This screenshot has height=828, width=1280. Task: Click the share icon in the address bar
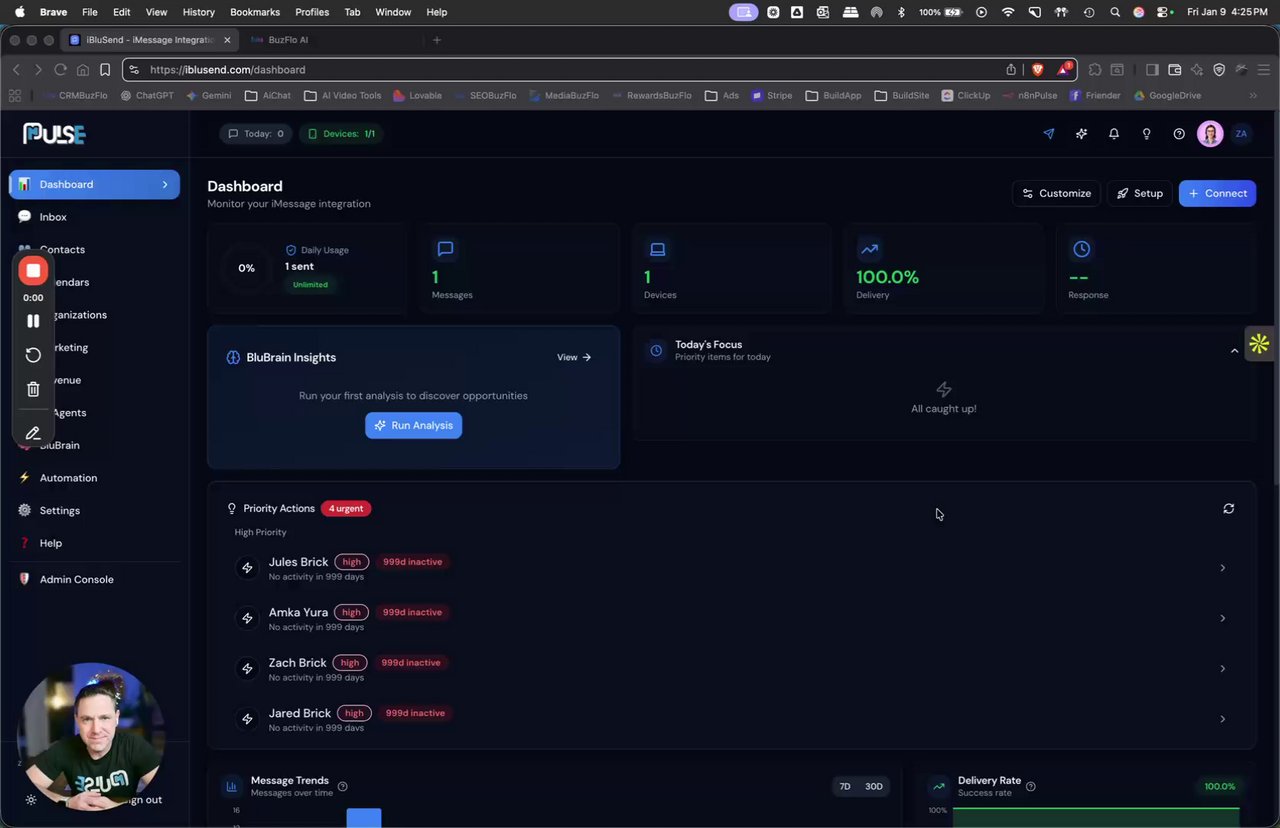tap(1011, 70)
